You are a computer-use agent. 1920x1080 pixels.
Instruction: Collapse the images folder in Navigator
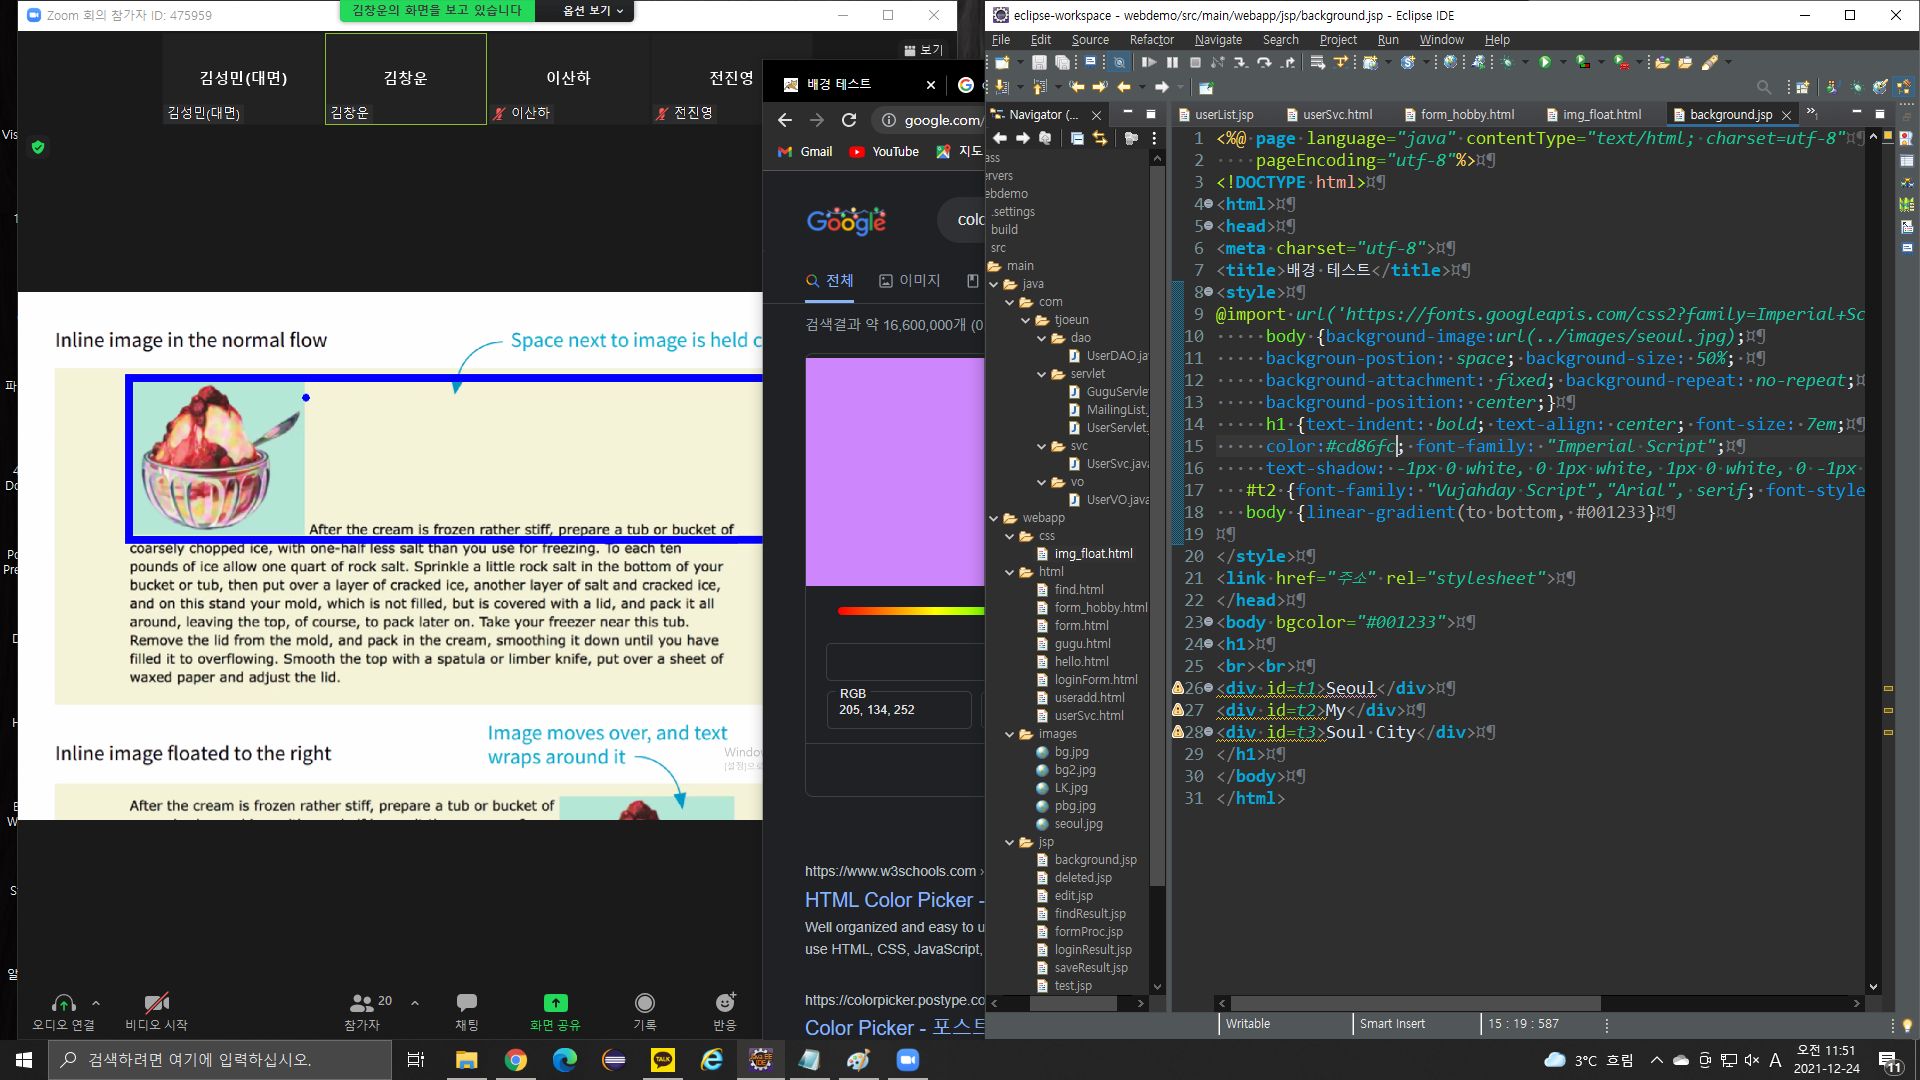pos(1010,734)
